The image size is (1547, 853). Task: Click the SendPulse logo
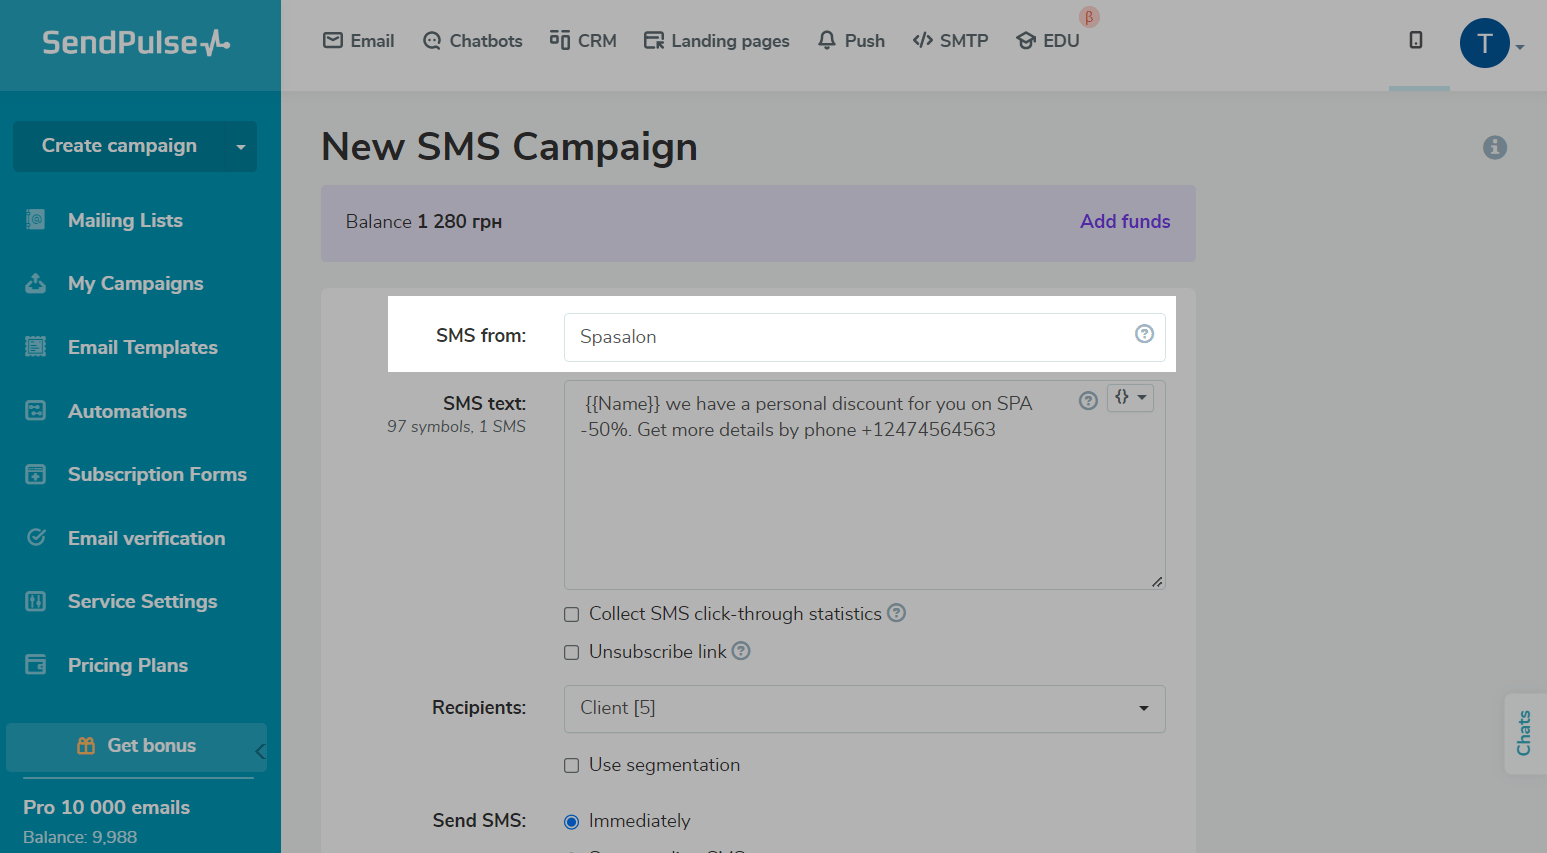tap(136, 43)
